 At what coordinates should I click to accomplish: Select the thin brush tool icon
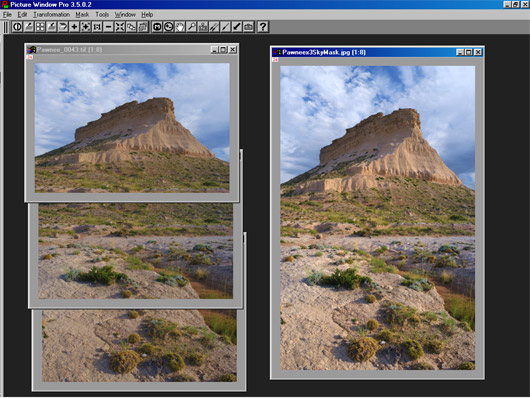[x=226, y=27]
